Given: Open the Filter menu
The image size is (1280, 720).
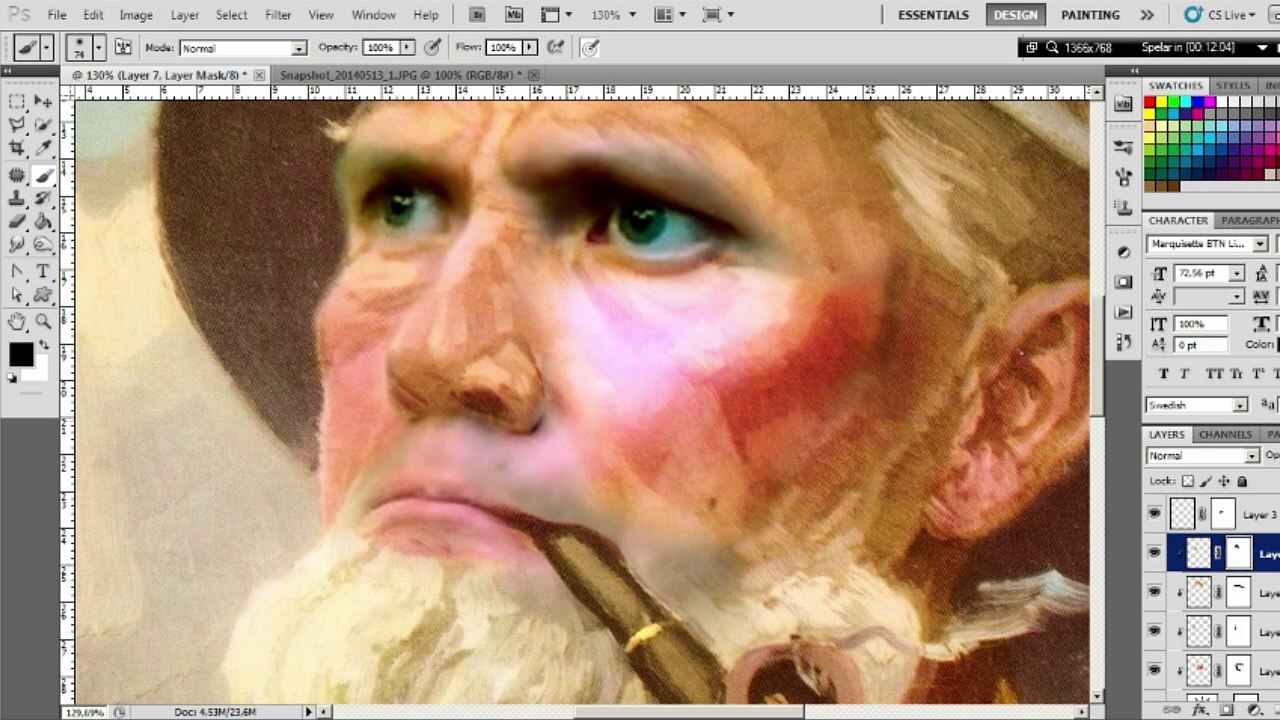Looking at the screenshot, I should tap(278, 15).
